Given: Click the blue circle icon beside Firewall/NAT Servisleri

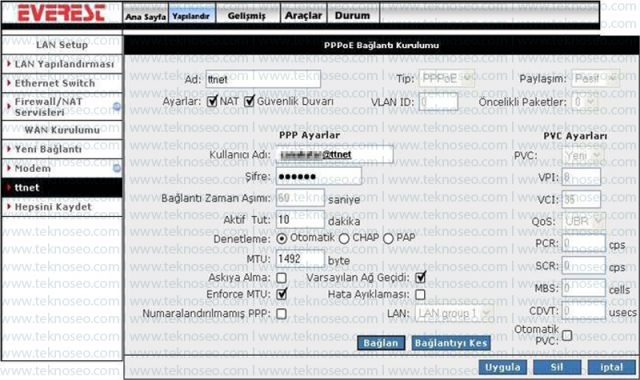Looking at the screenshot, I should (117, 107).
